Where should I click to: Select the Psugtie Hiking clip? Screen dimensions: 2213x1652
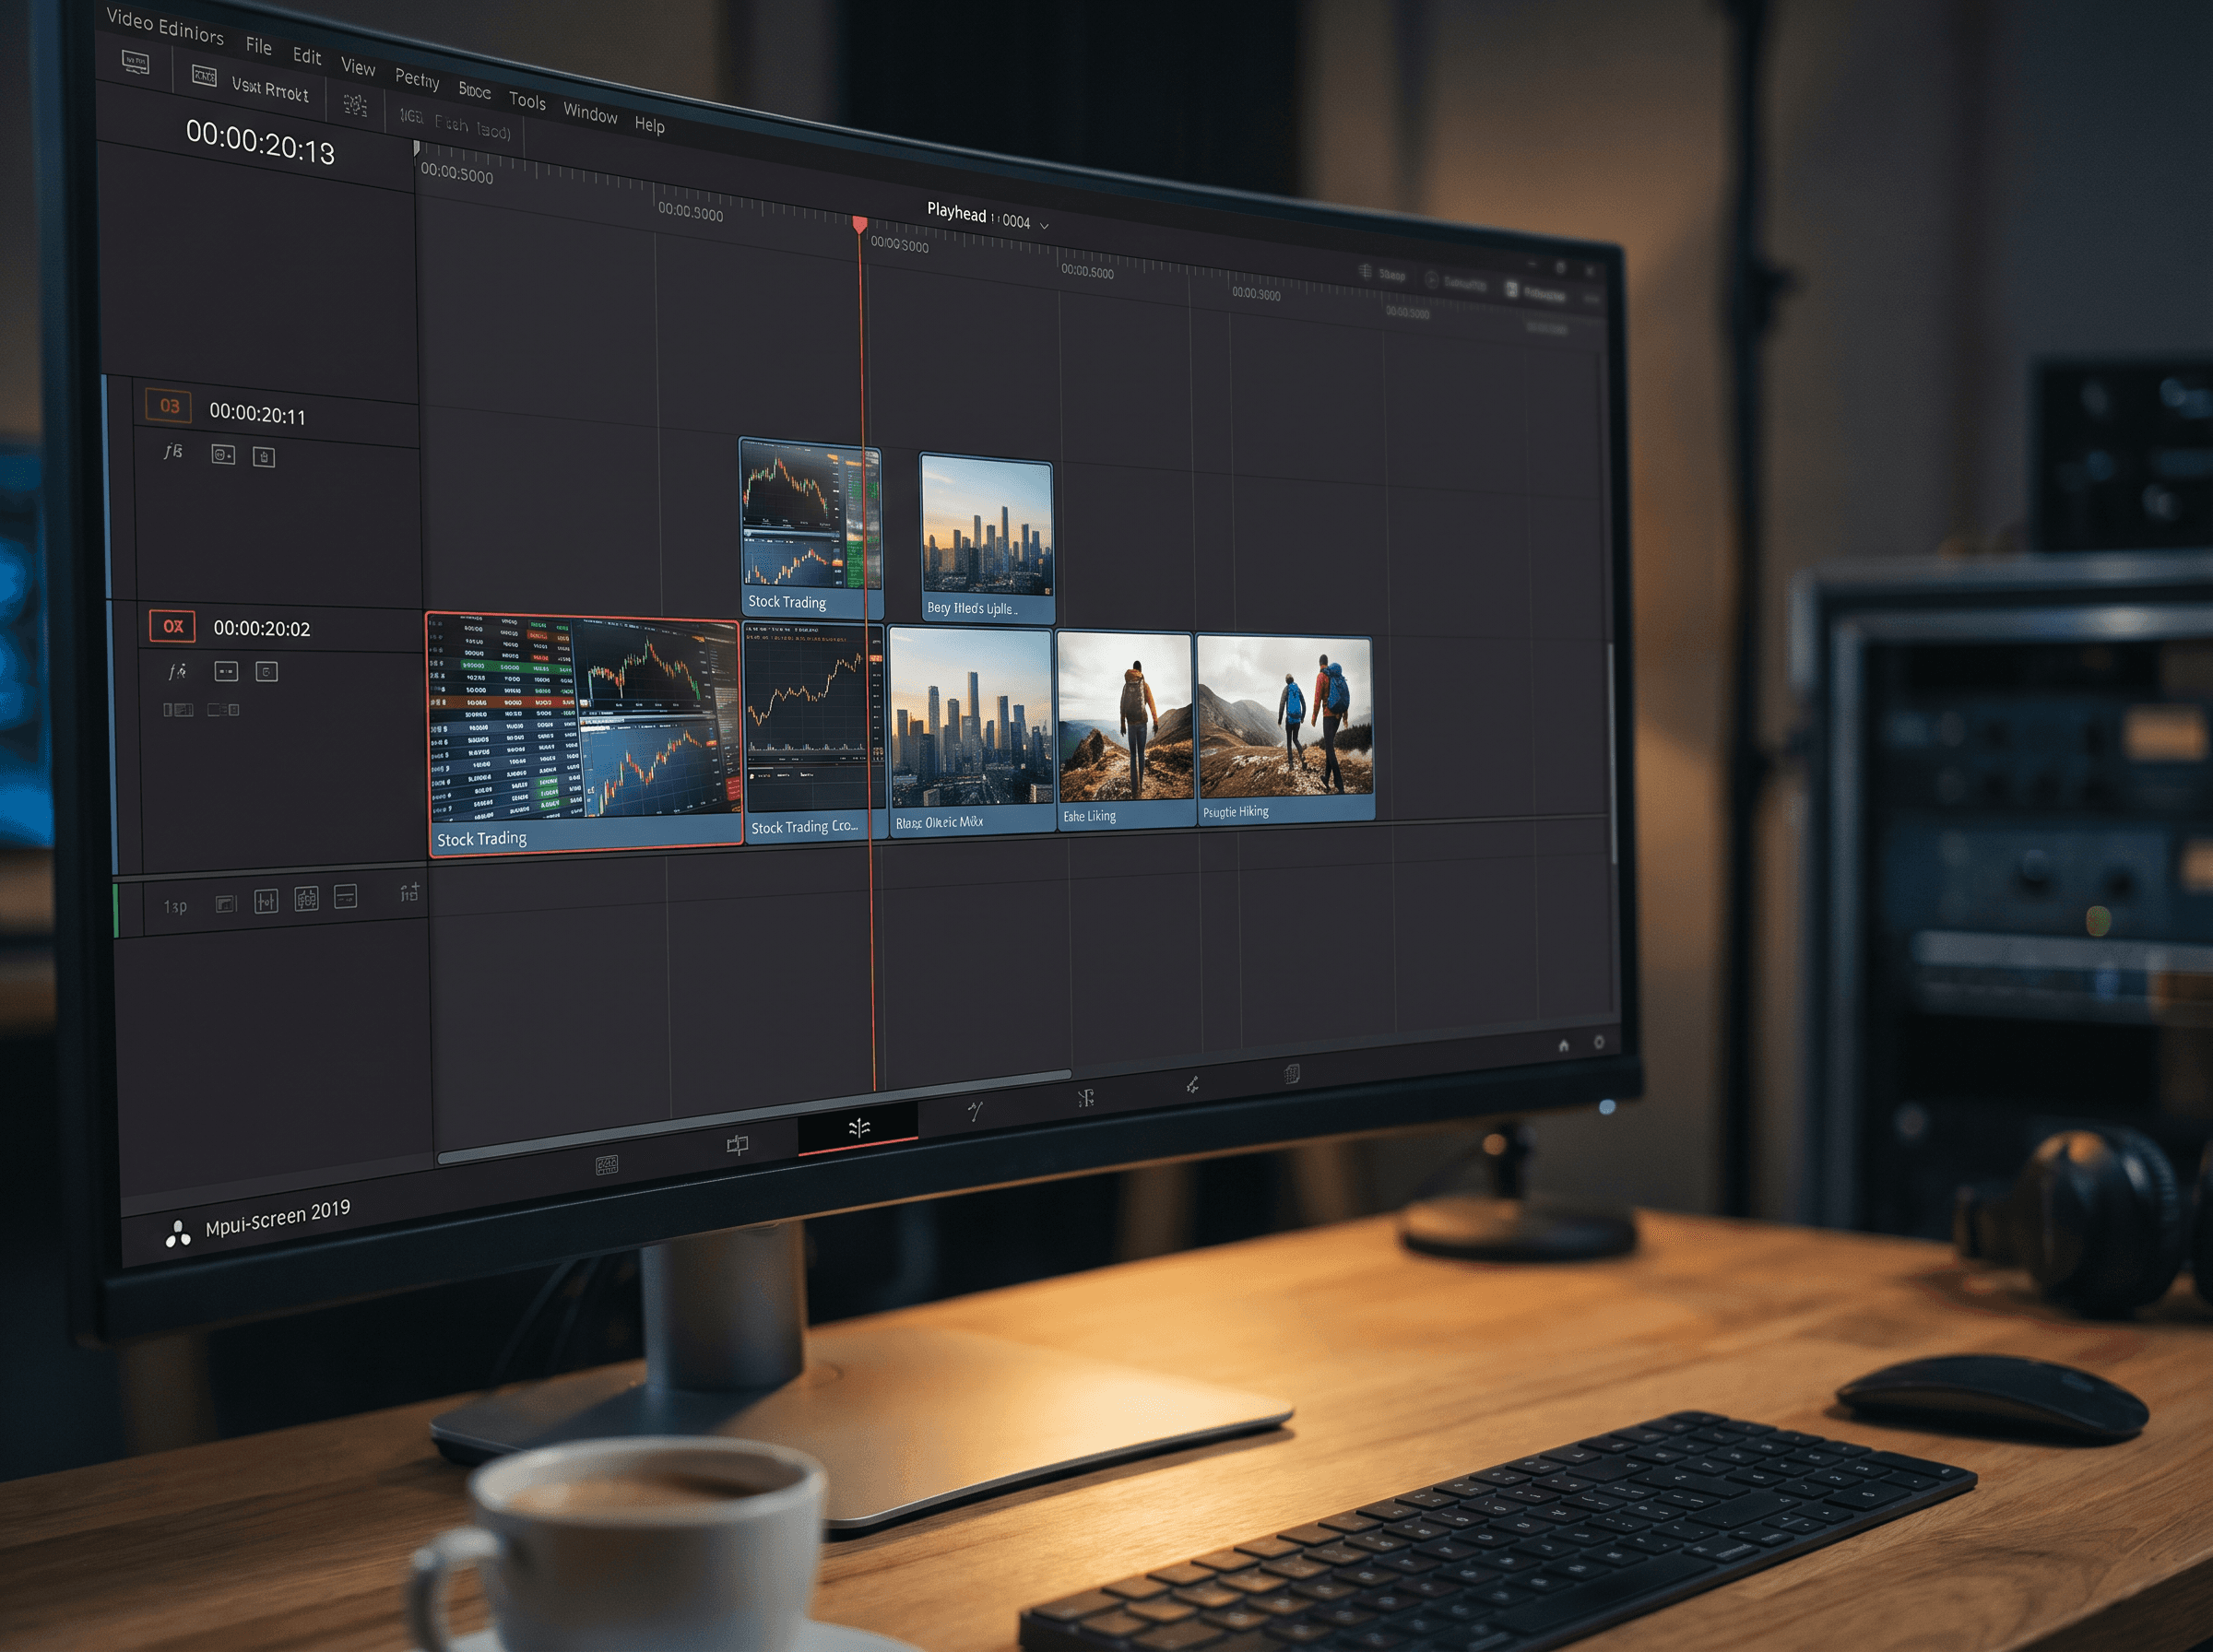[1285, 729]
